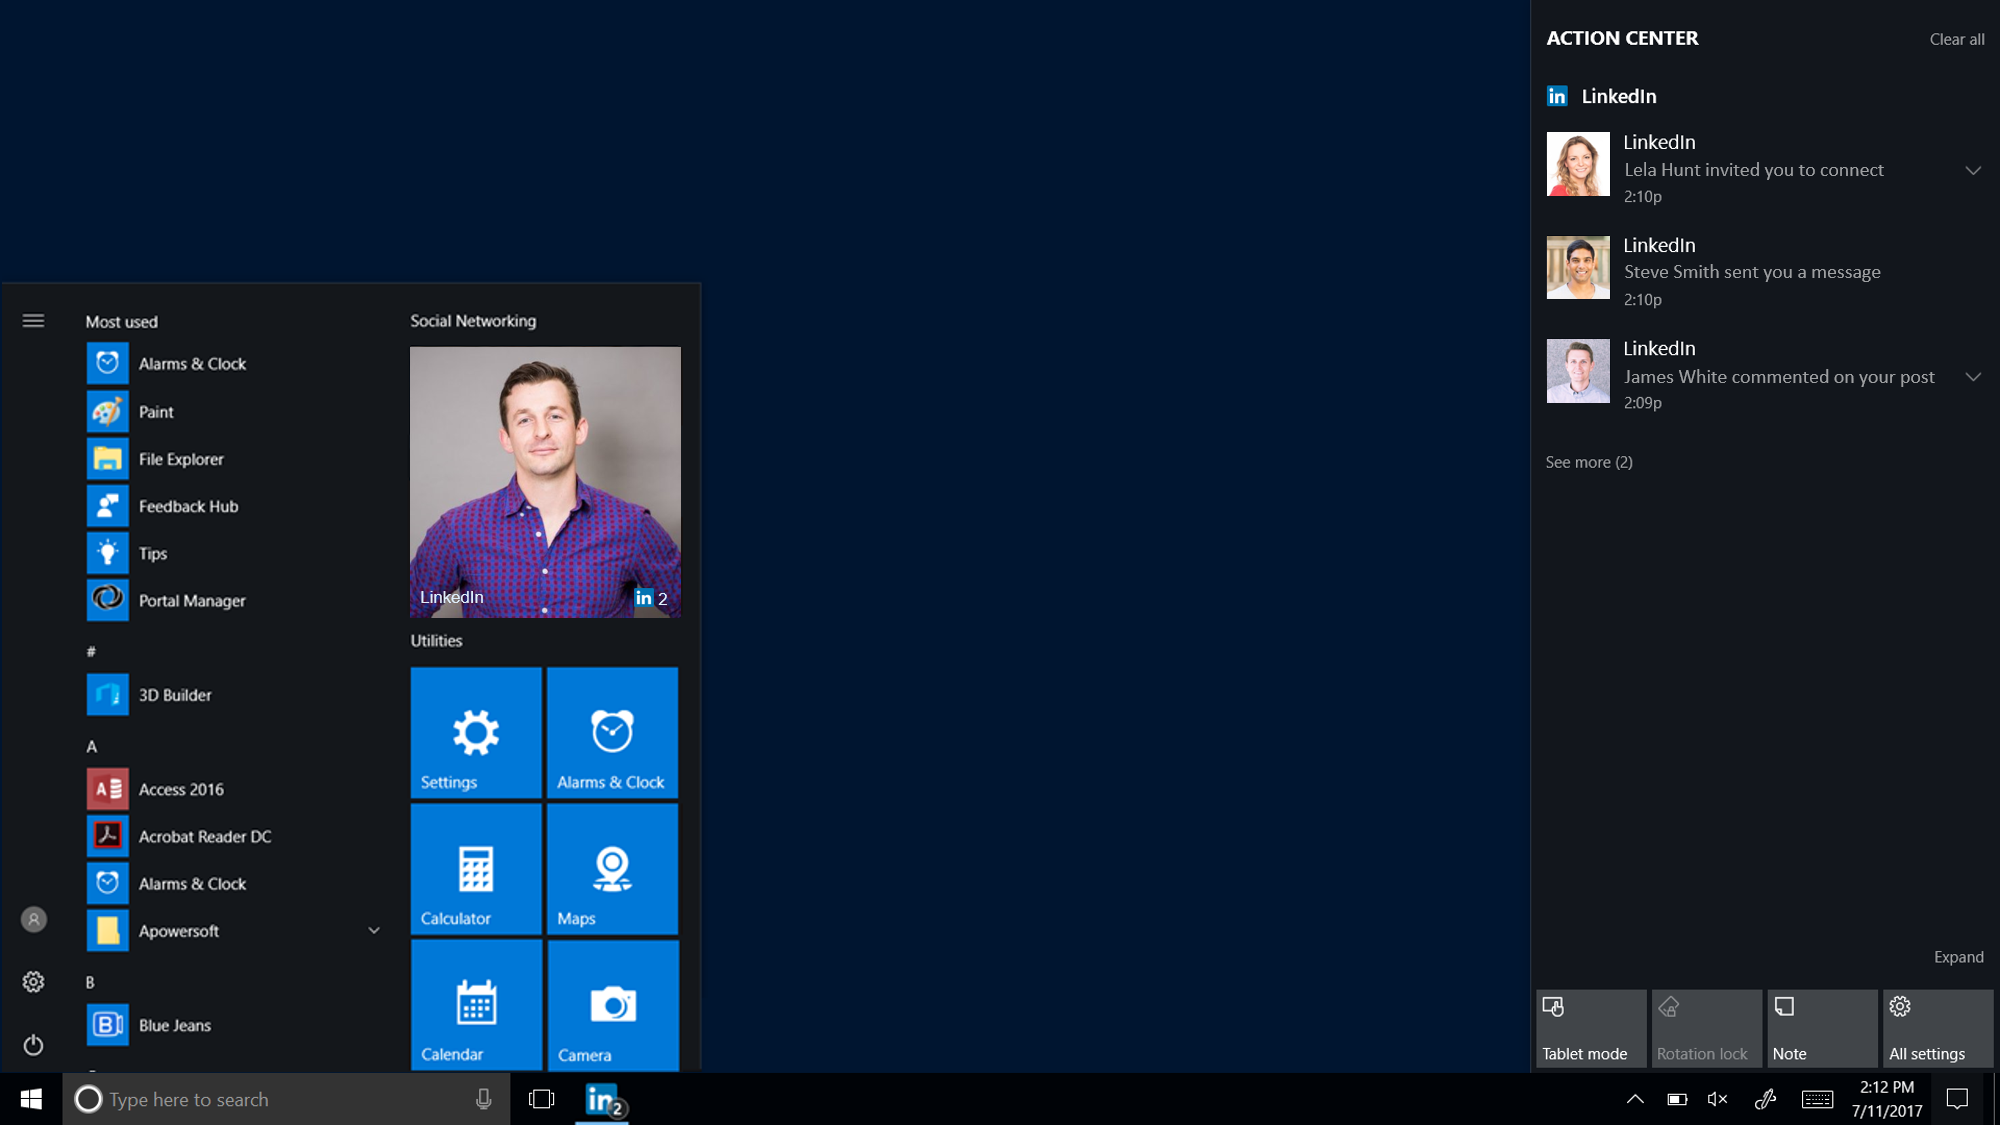The image size is (2000, 1125).
Task: Expand James White's comment notification
Action: pyautogui.click(x=1975, y=377)
